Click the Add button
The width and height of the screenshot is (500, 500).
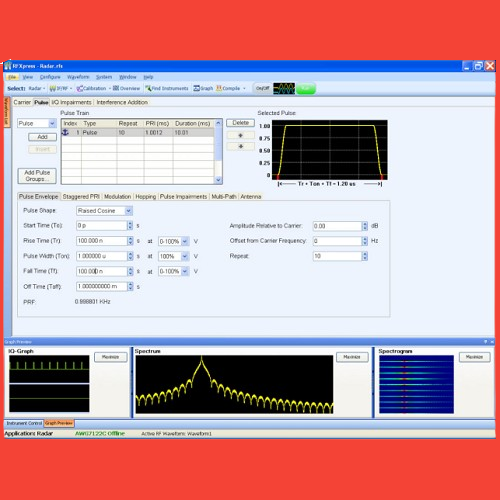click(42, 137)
